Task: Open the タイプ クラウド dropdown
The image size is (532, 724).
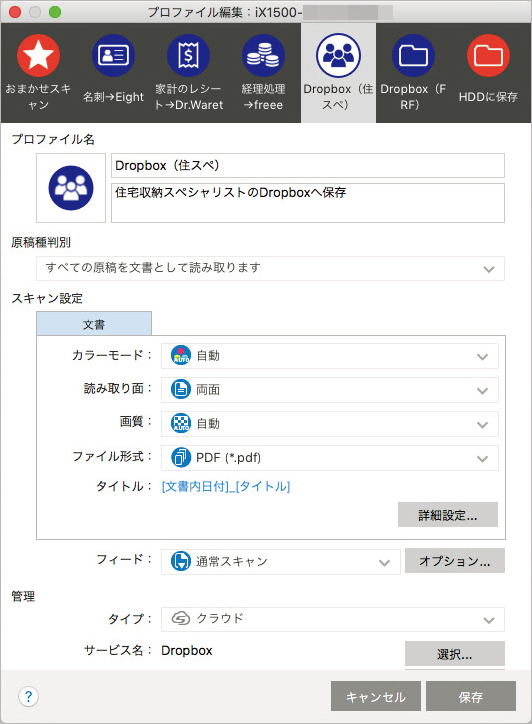Action: pyautogui.click(x=332, y=619)
